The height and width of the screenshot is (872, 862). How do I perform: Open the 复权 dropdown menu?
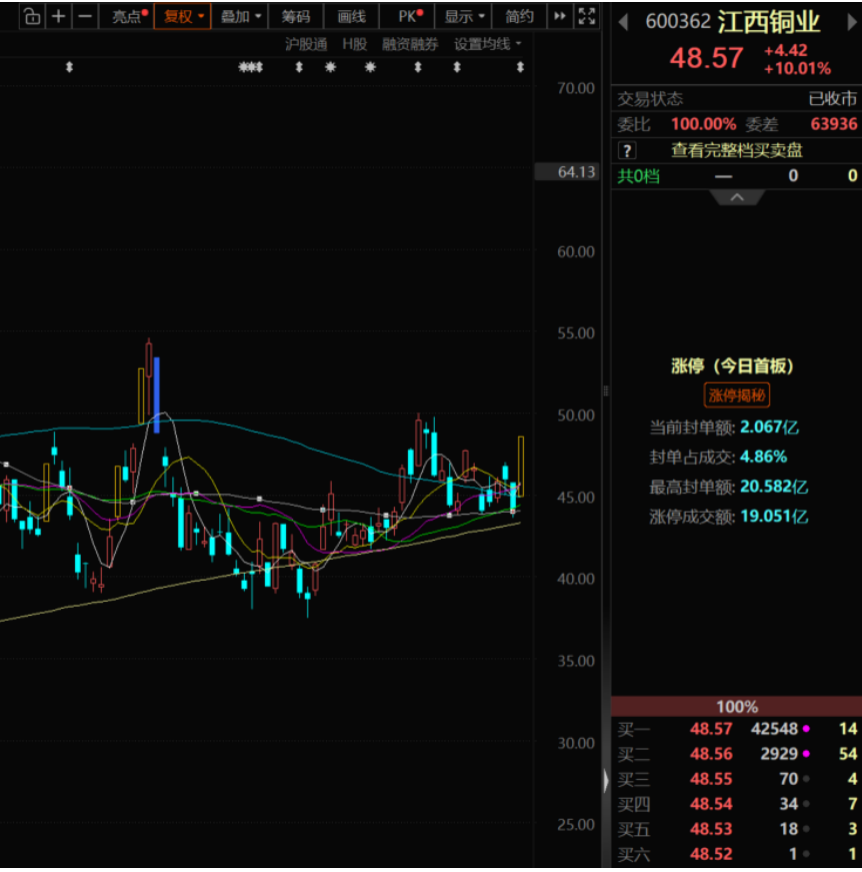point(182,17)
